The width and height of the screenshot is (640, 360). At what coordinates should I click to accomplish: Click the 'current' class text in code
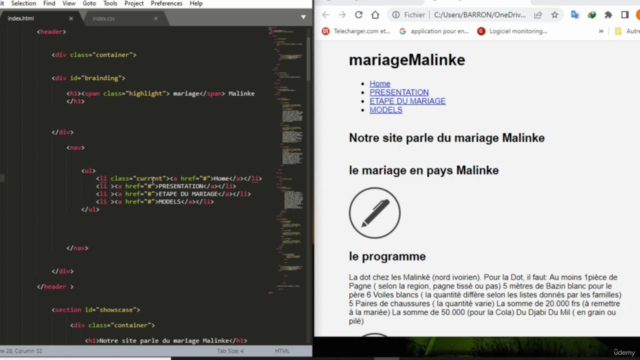click(150, 178)
